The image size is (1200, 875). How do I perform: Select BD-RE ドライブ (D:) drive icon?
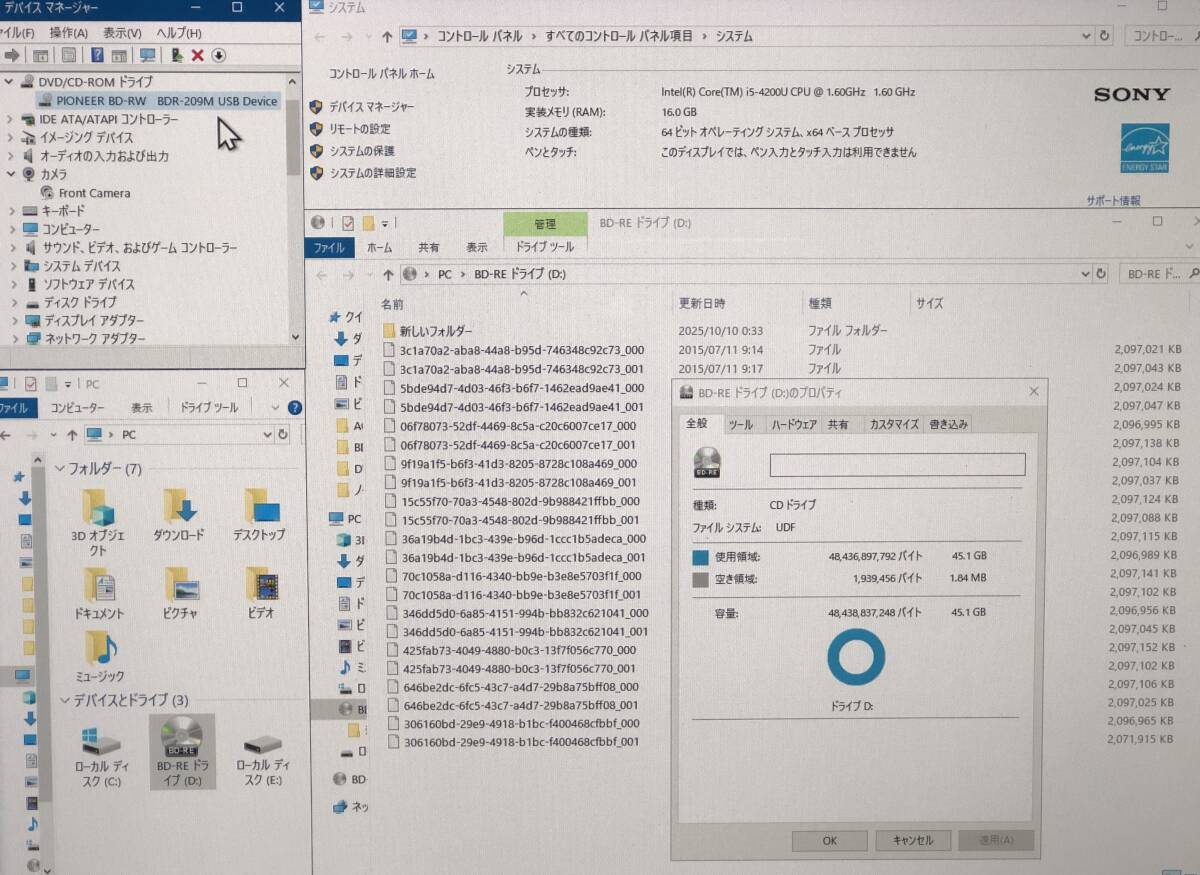coord(182,751)
